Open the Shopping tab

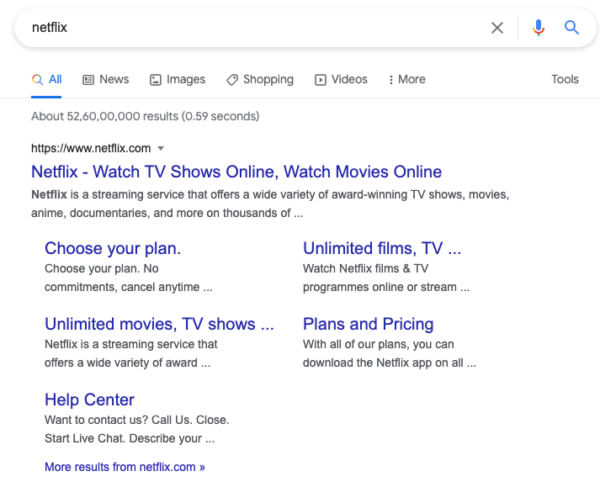(x=260, y=80)
